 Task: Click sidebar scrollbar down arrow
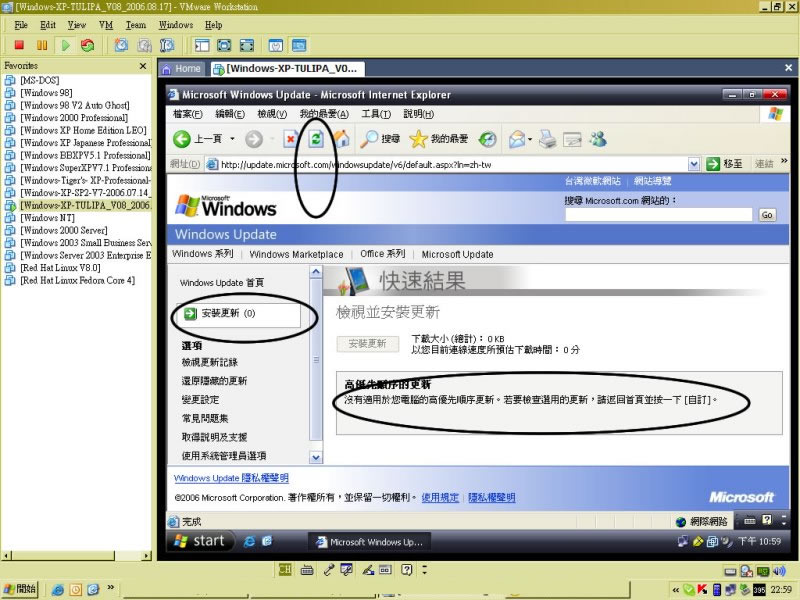click(x=316, y=457)
